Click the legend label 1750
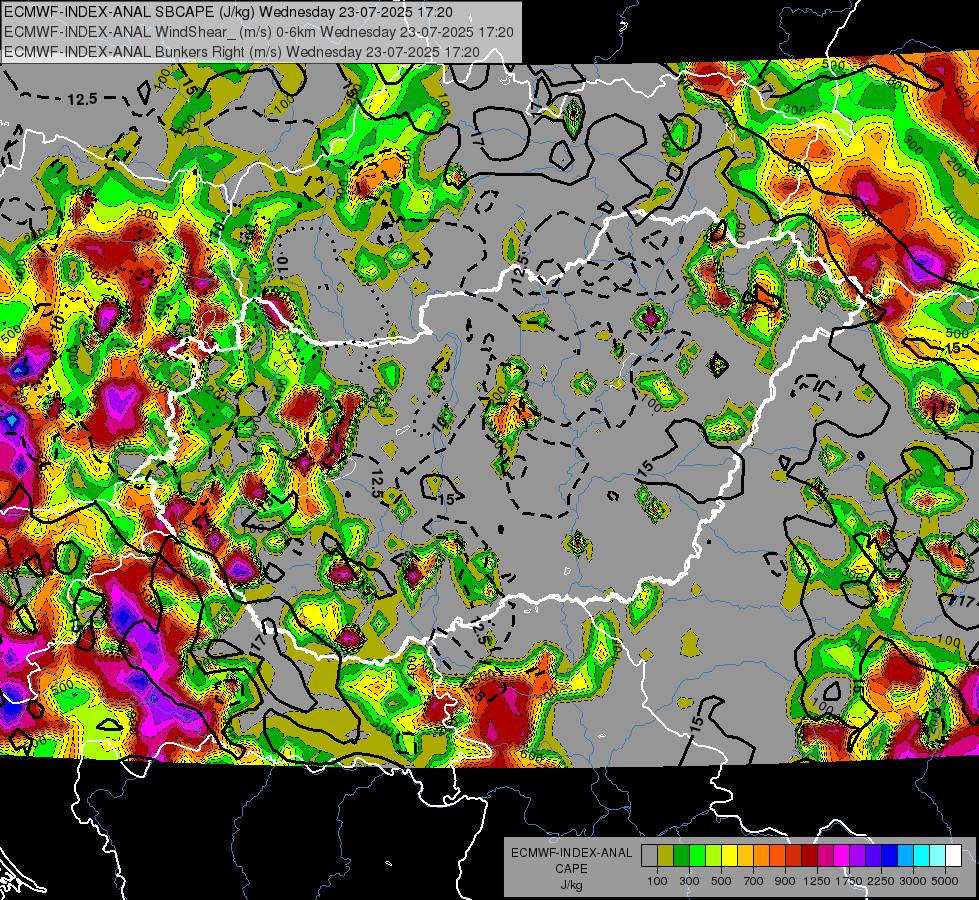The height and width of the screenshot is (900, 979). [849, 881]
